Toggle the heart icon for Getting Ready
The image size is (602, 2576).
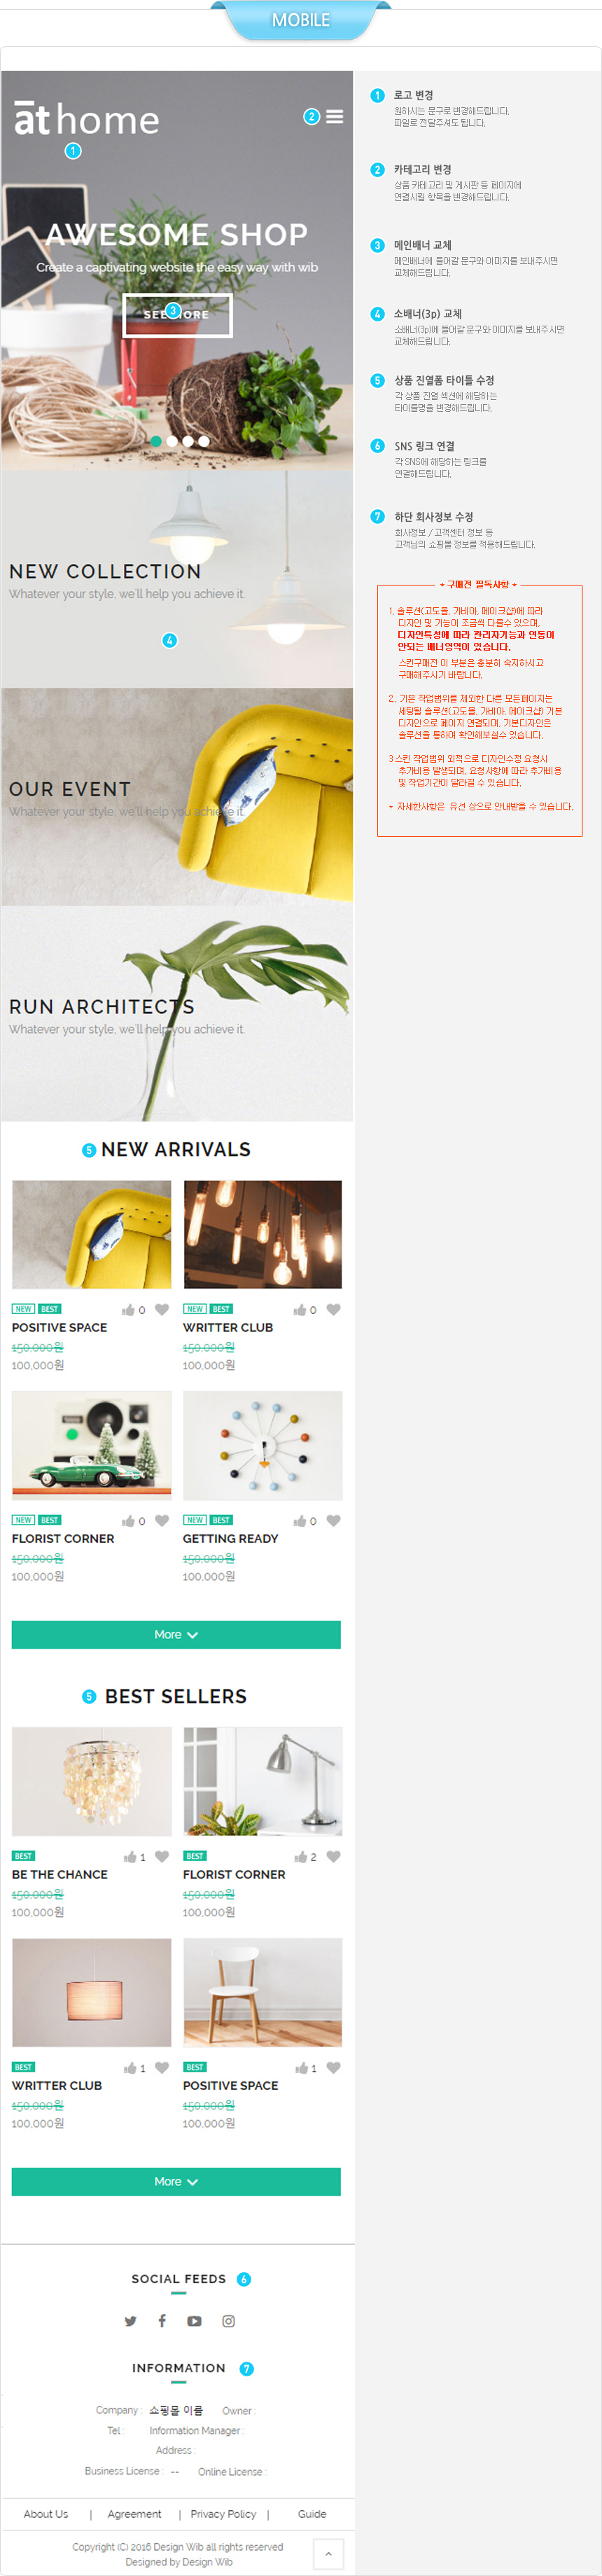[333, 1520]
